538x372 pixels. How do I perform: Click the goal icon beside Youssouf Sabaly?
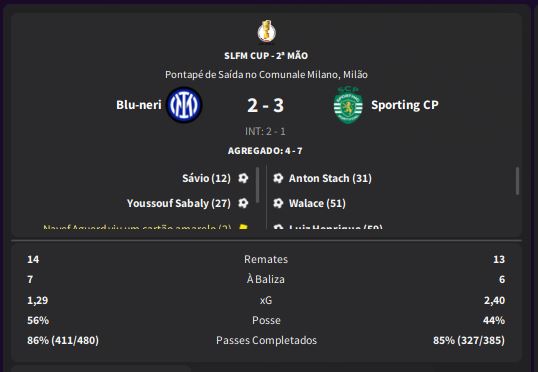click(243, 203)
